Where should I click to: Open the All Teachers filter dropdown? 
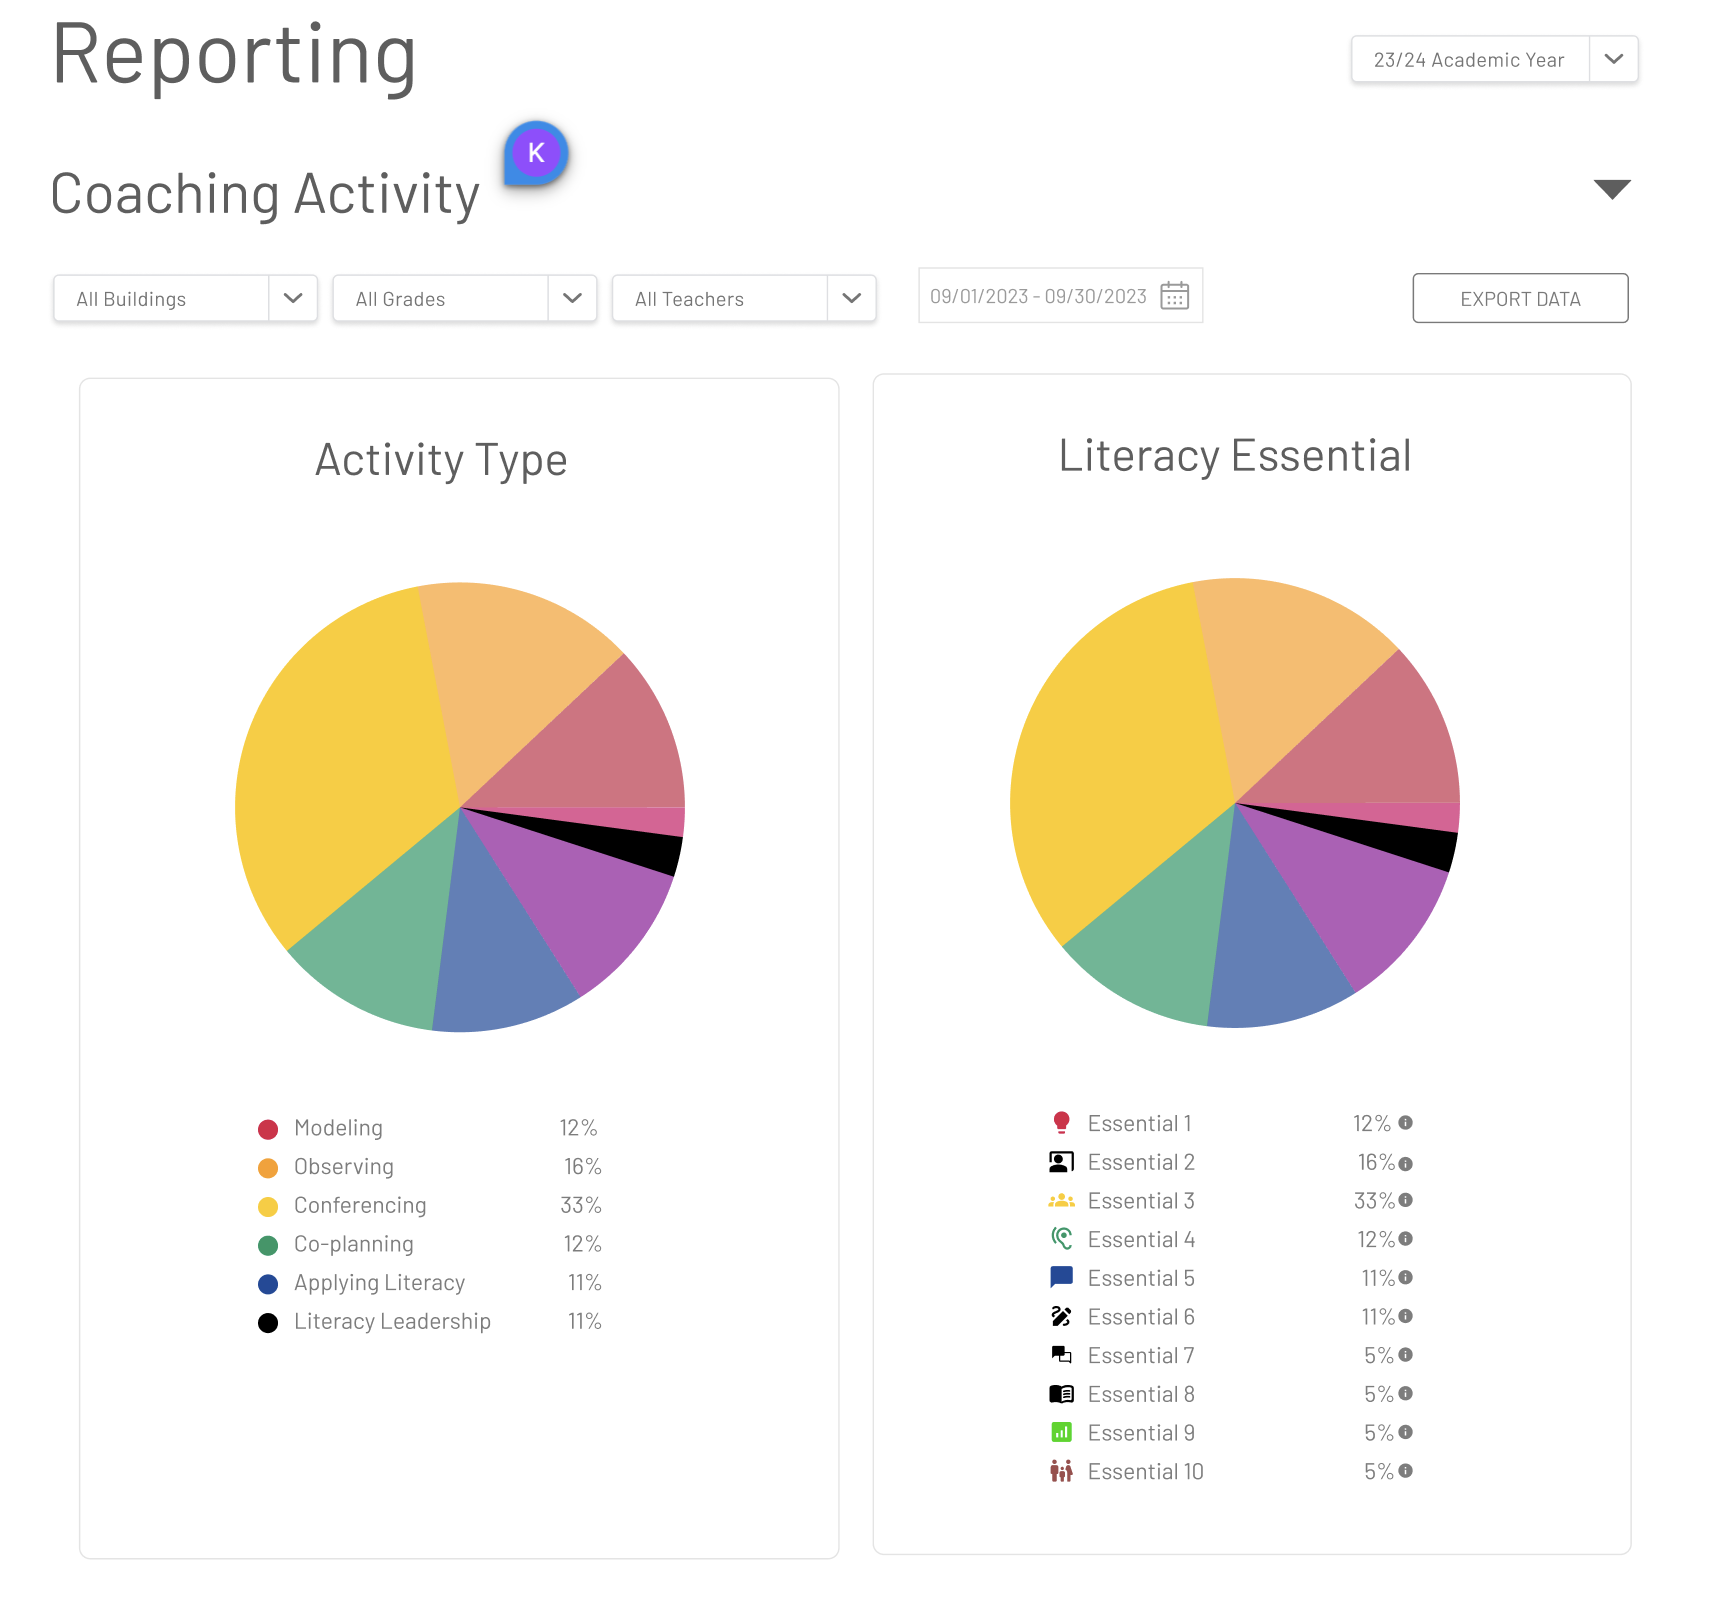(743, 299)
